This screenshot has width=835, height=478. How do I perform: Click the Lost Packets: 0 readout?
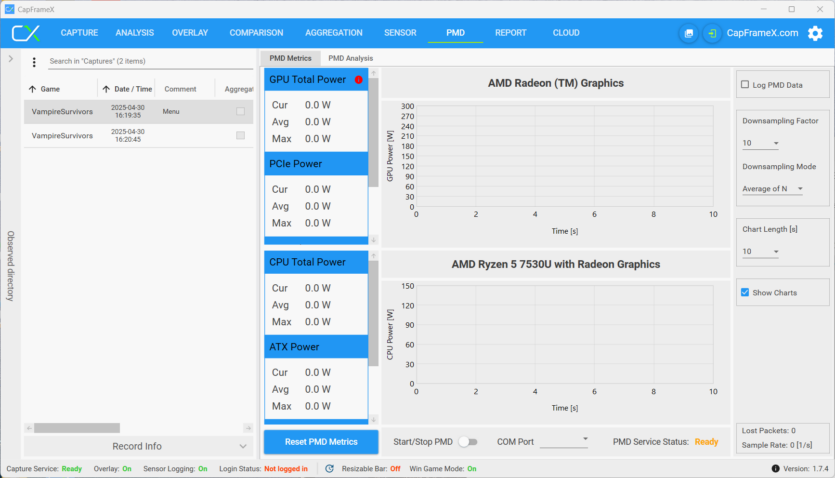click(768, 431)
